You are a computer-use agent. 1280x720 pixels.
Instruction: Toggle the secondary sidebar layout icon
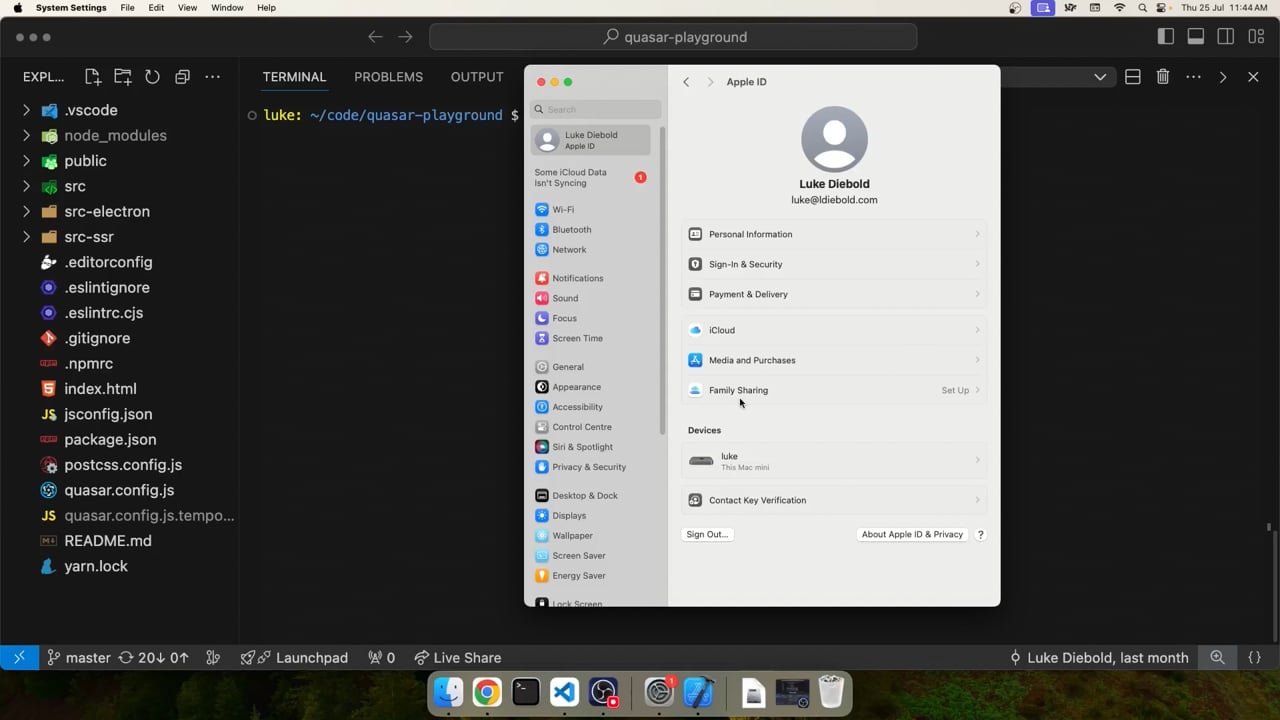(1226, 37)
